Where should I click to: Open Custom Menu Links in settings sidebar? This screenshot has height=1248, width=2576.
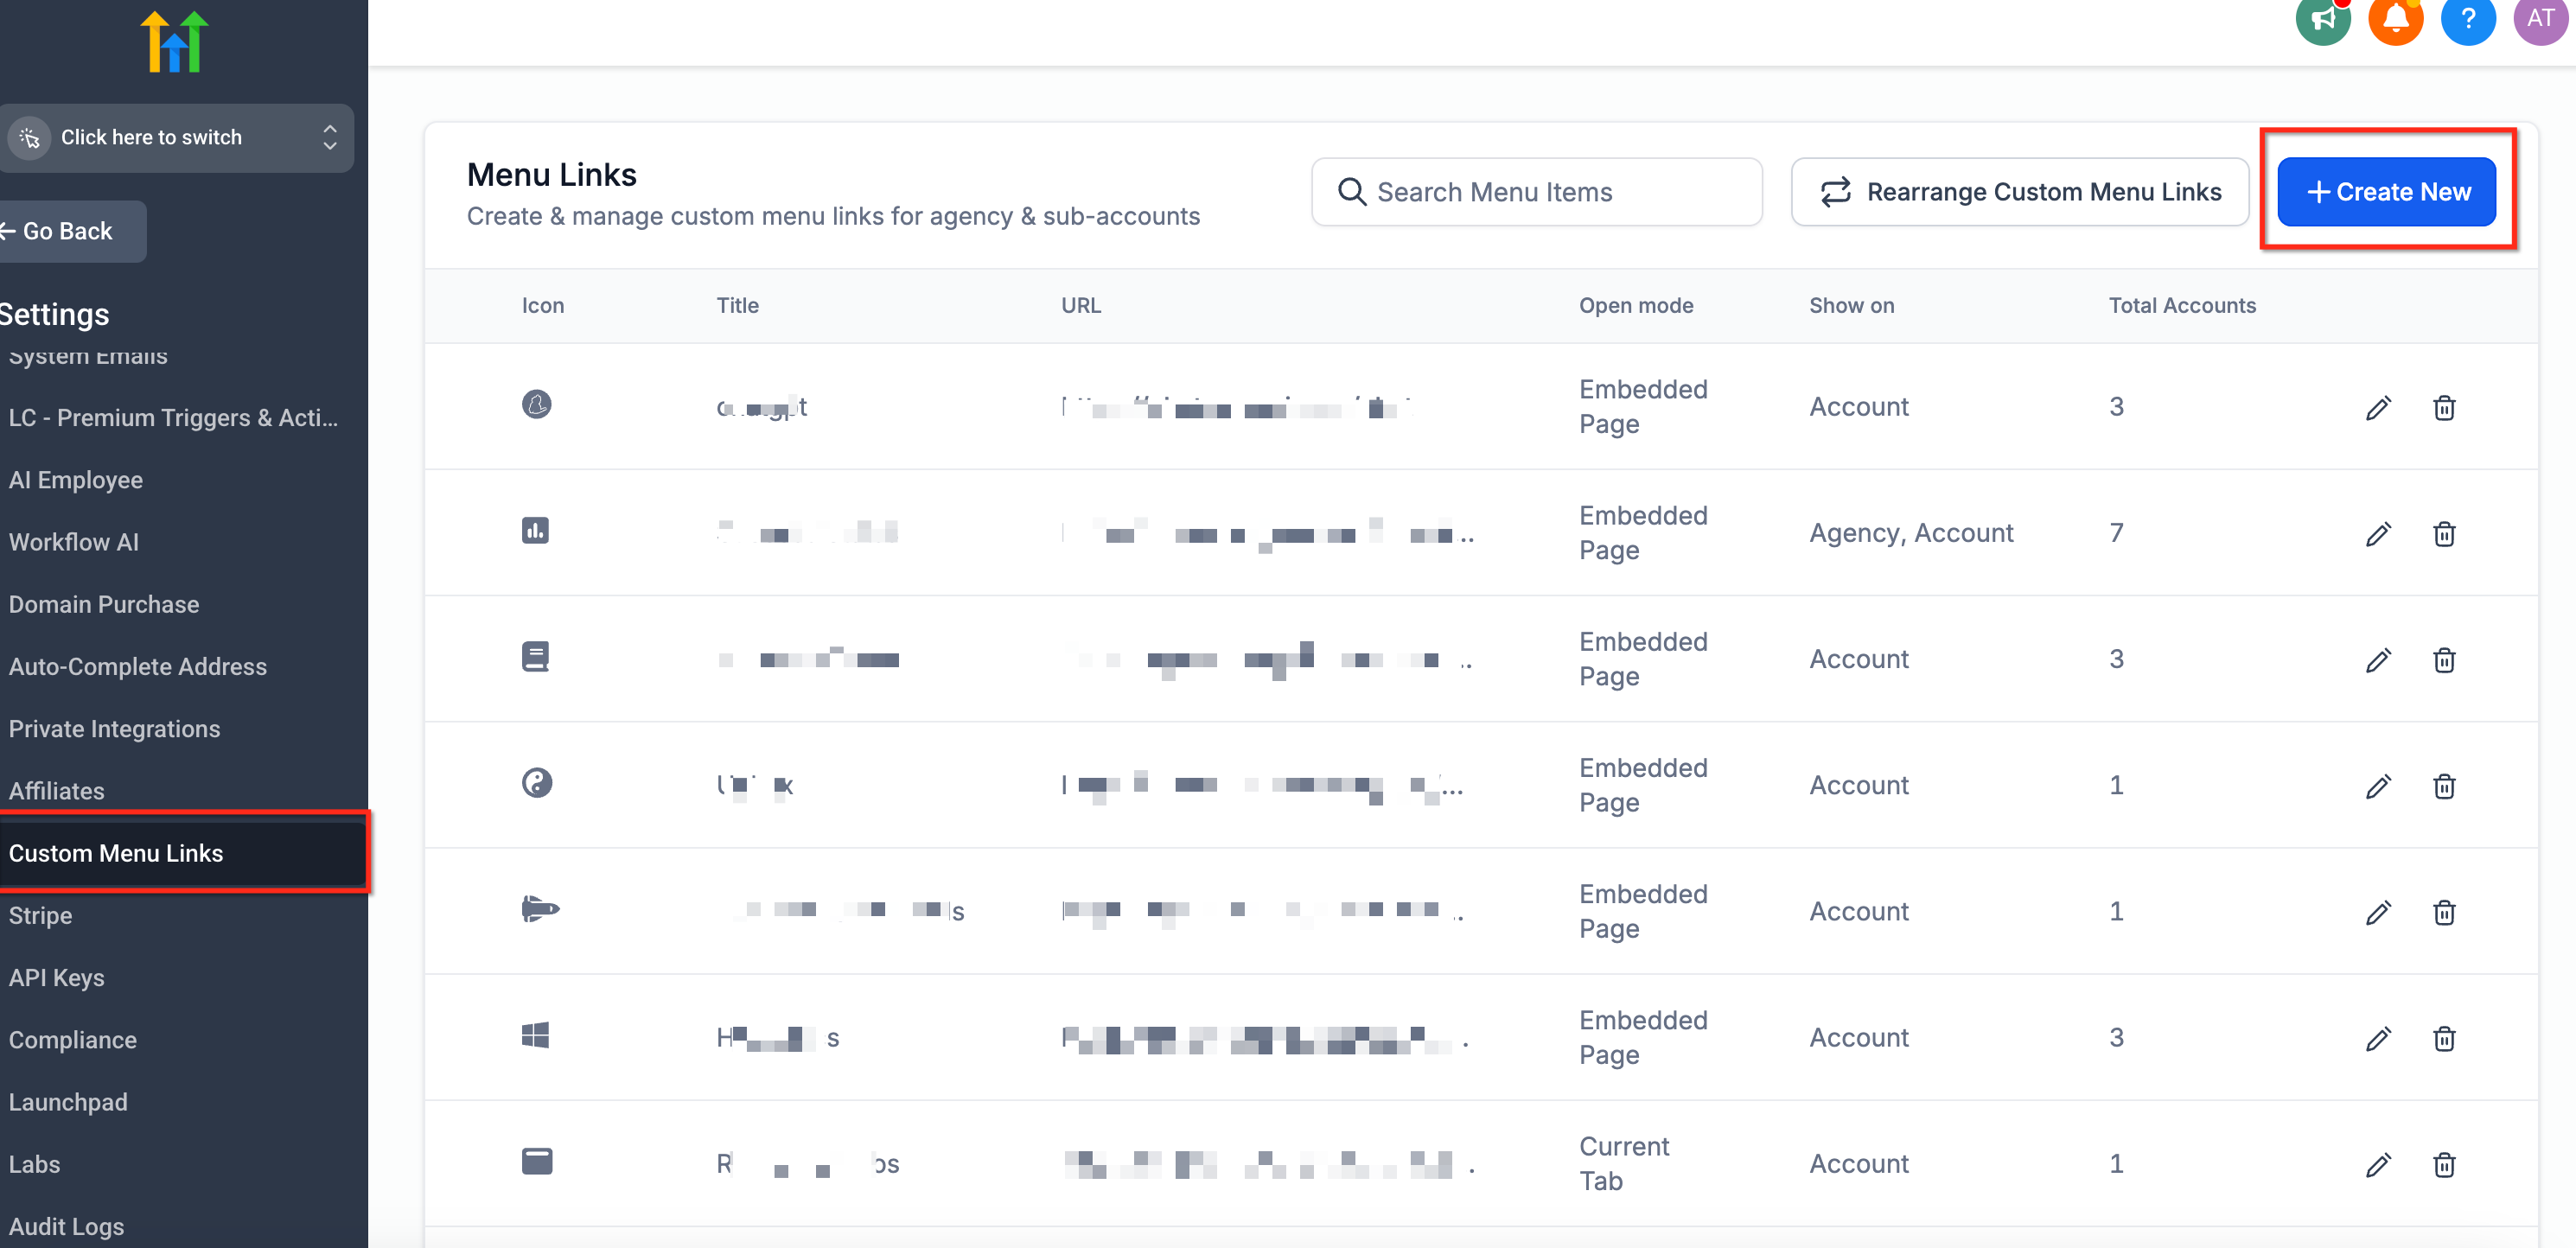(x=116, y=853)
